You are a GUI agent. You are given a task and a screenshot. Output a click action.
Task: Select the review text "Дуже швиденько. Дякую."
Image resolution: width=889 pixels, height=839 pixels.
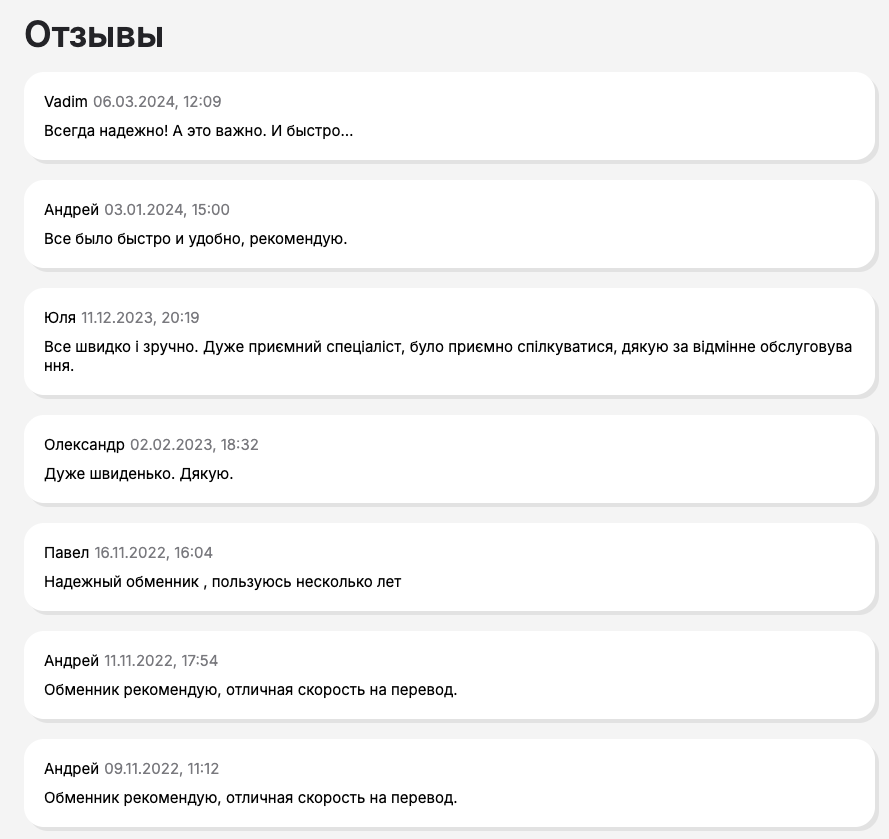[x=138, y=473]
